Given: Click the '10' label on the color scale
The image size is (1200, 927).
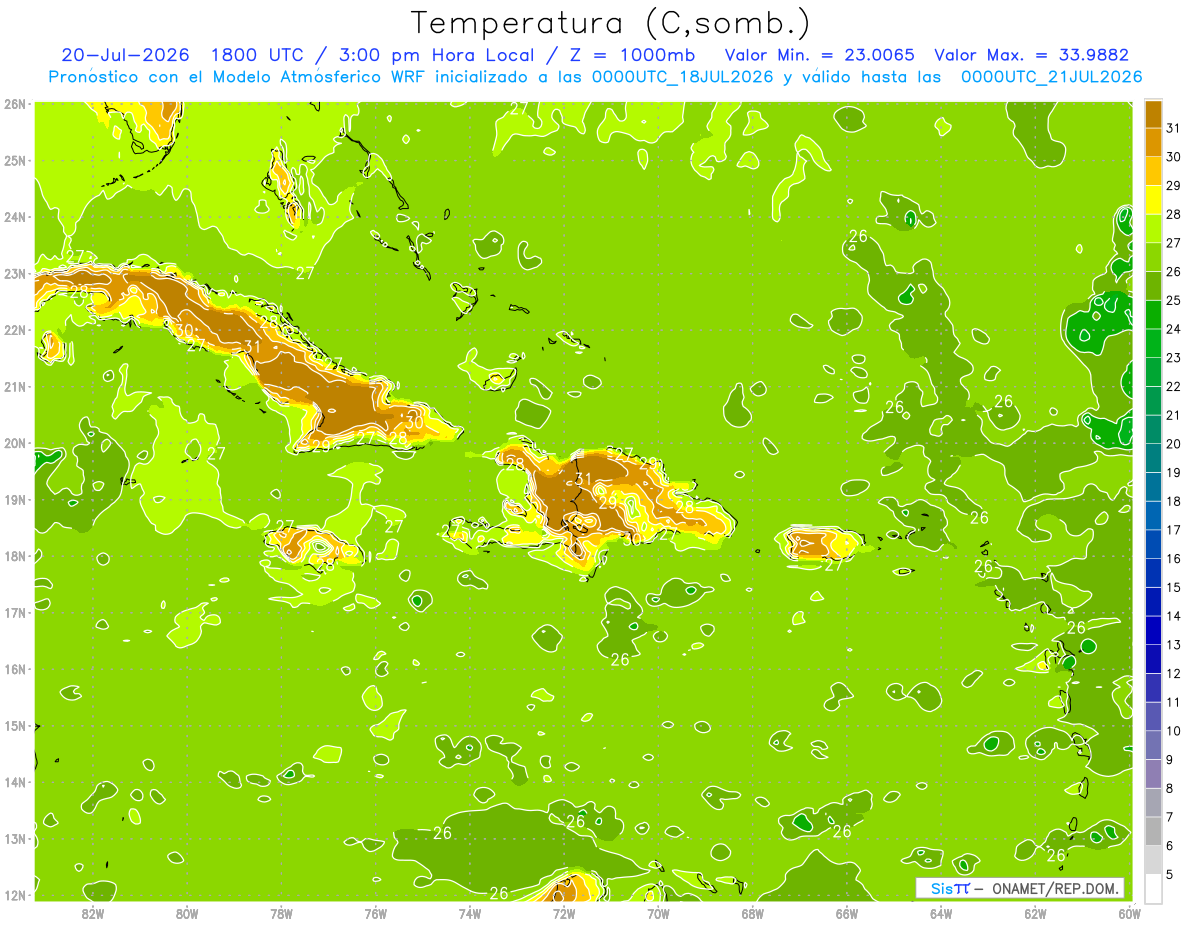Looking at the screenshot, I should point(1174,730).
